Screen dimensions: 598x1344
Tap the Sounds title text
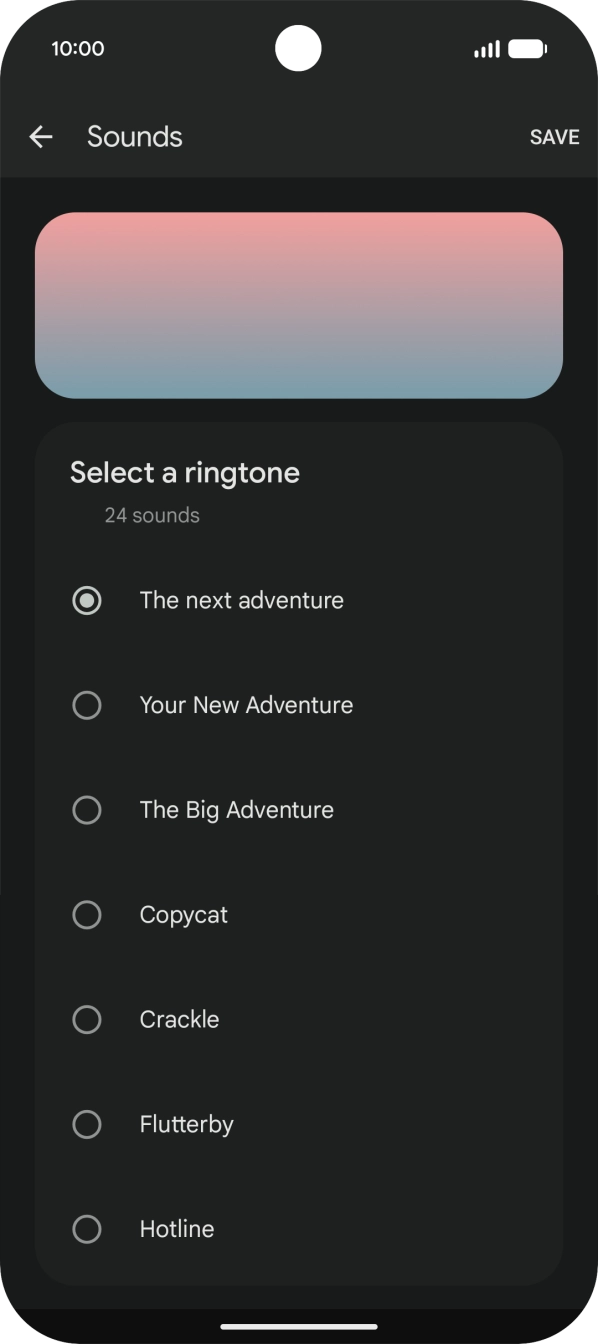tap(134, 137)
